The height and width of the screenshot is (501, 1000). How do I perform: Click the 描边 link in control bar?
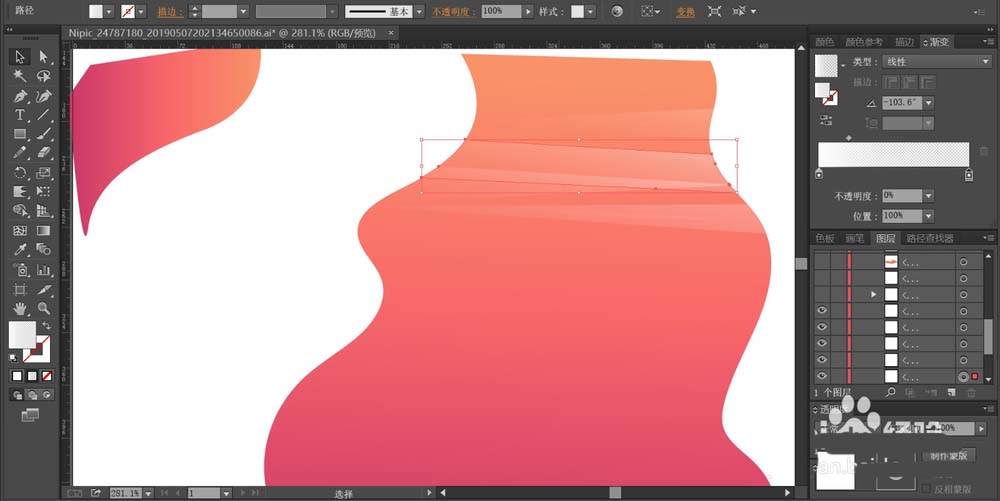170,11
